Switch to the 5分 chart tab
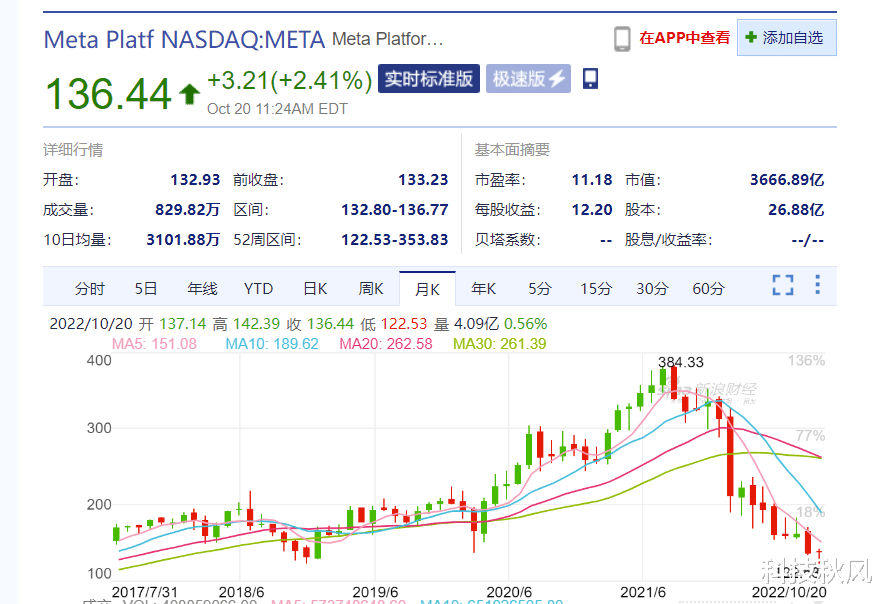 click(540, 289)
